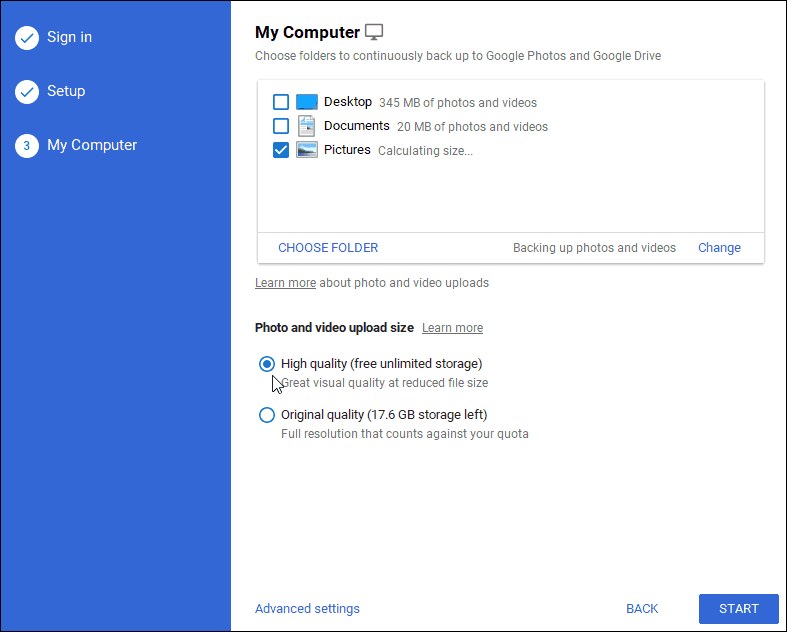Open Learn more about photo and video uploads
787x632 pixels.
click(x=286, y=283)
